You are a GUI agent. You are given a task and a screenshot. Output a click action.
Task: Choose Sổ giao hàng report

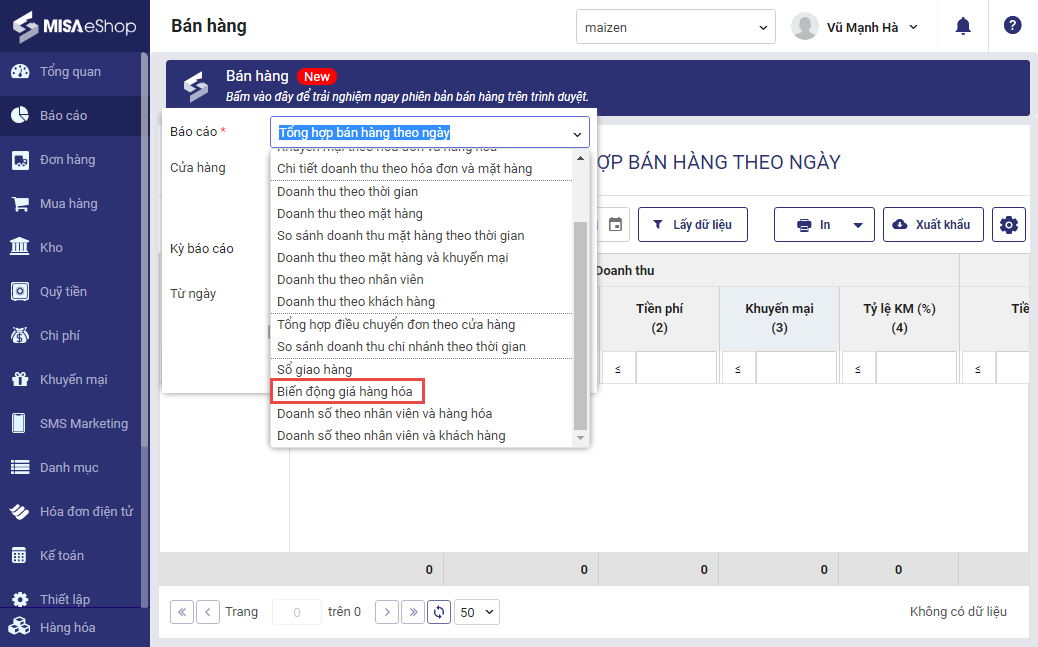[x=314, y=370]
